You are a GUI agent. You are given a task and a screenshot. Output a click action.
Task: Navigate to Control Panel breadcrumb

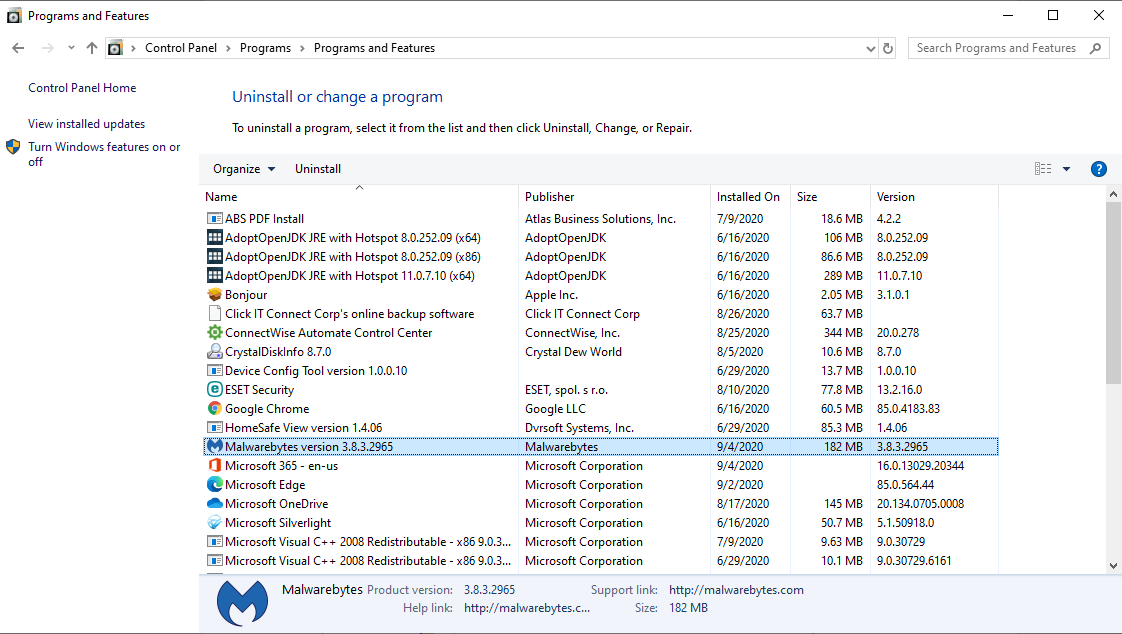(x=181, y=48)
